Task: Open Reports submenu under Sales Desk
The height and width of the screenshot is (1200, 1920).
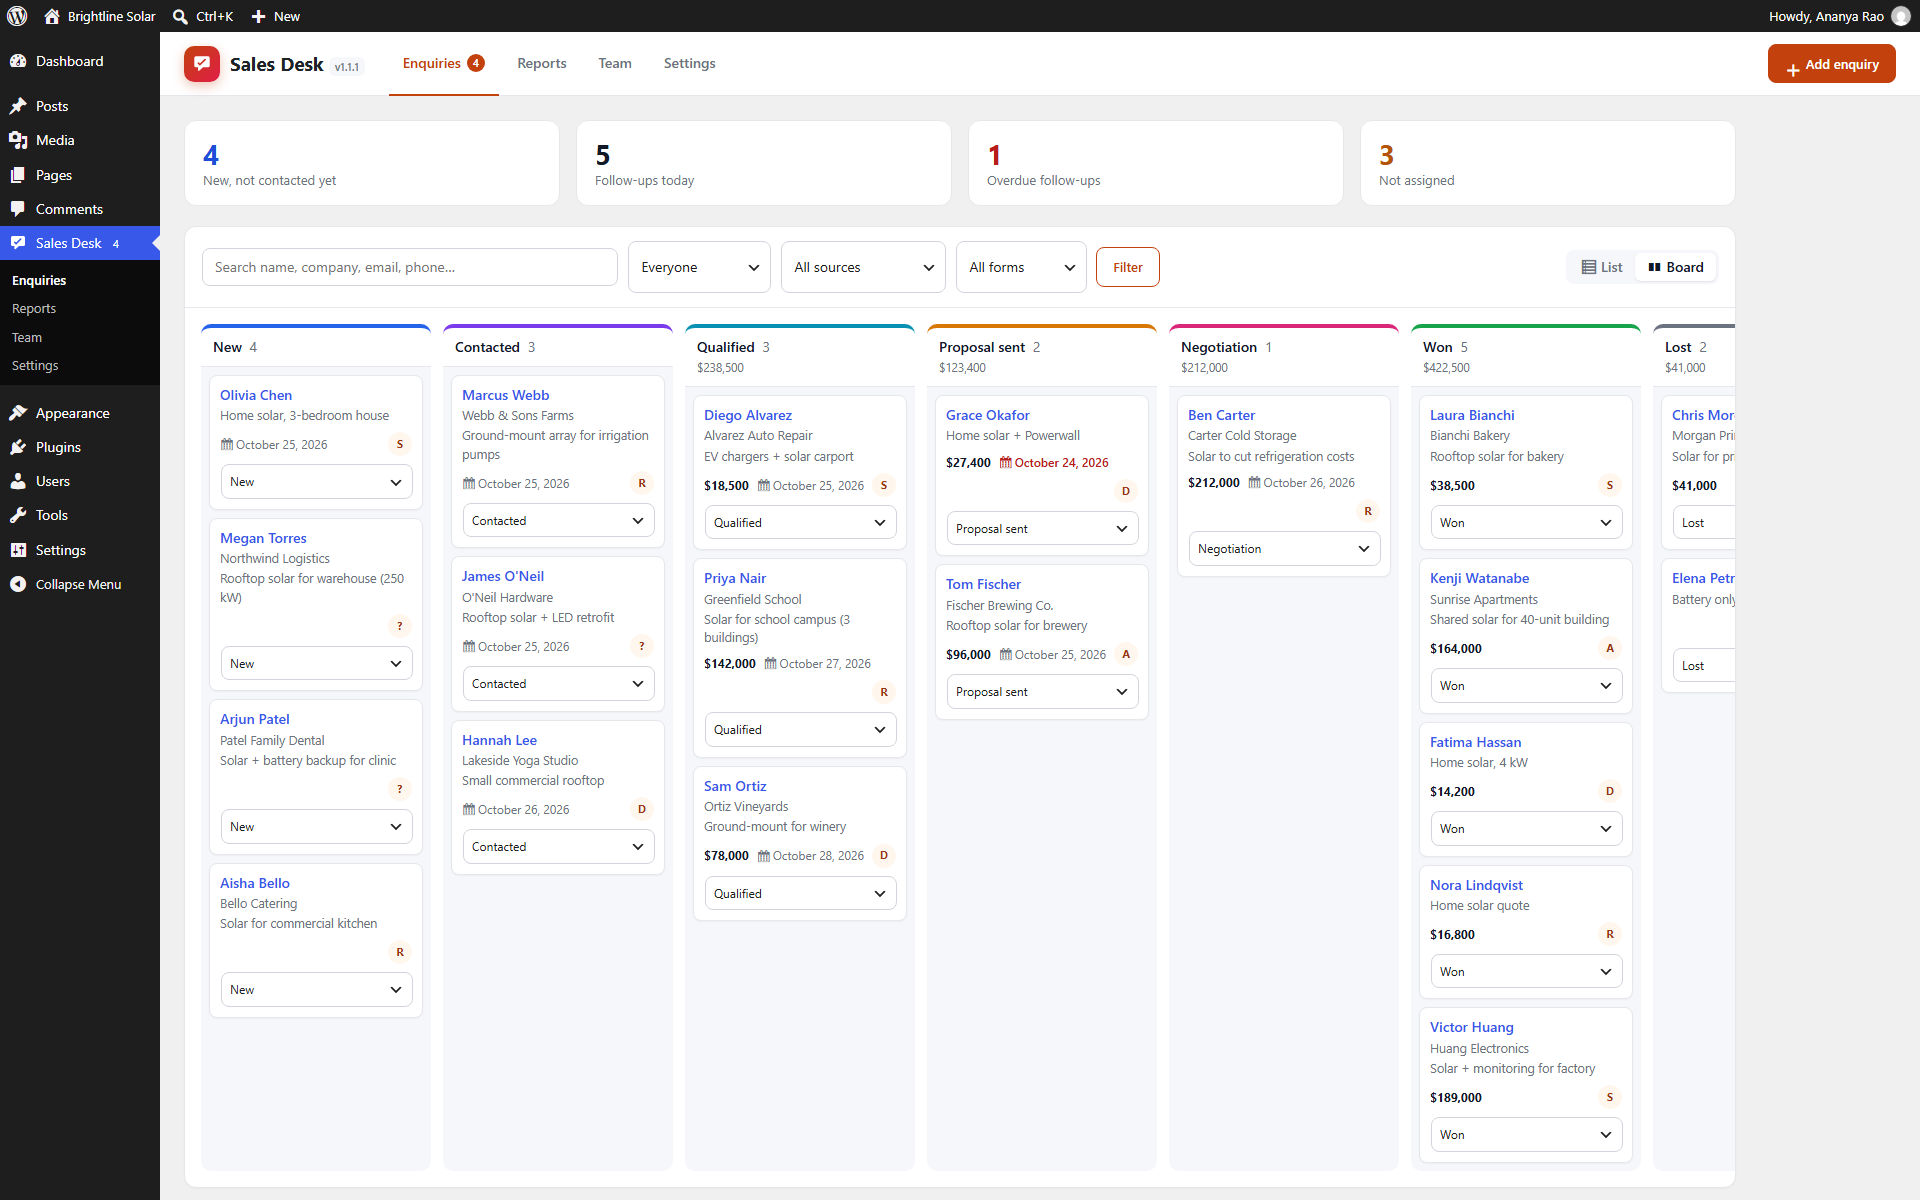Action: (34, 309)
